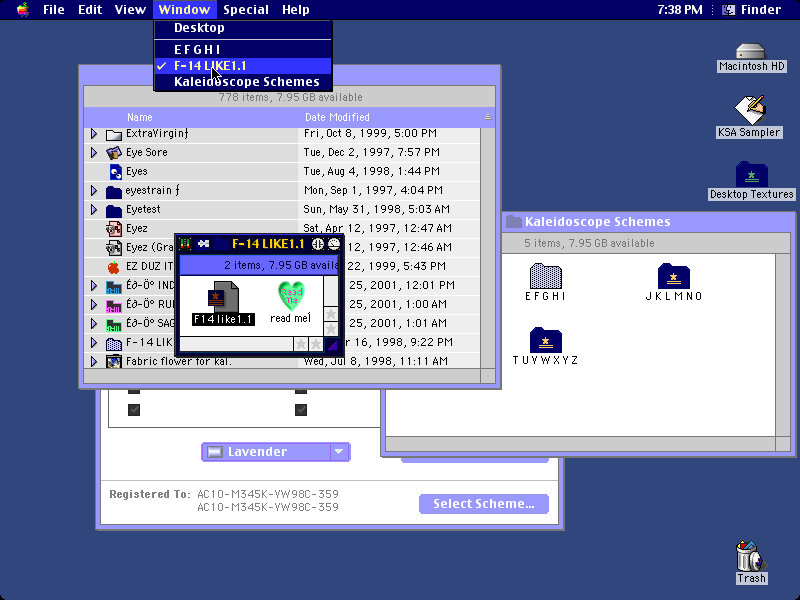Click the date Tue, Dec 2, 1997, 7:57 PM
Screen dimensions: 800x600
coord(371,153)
